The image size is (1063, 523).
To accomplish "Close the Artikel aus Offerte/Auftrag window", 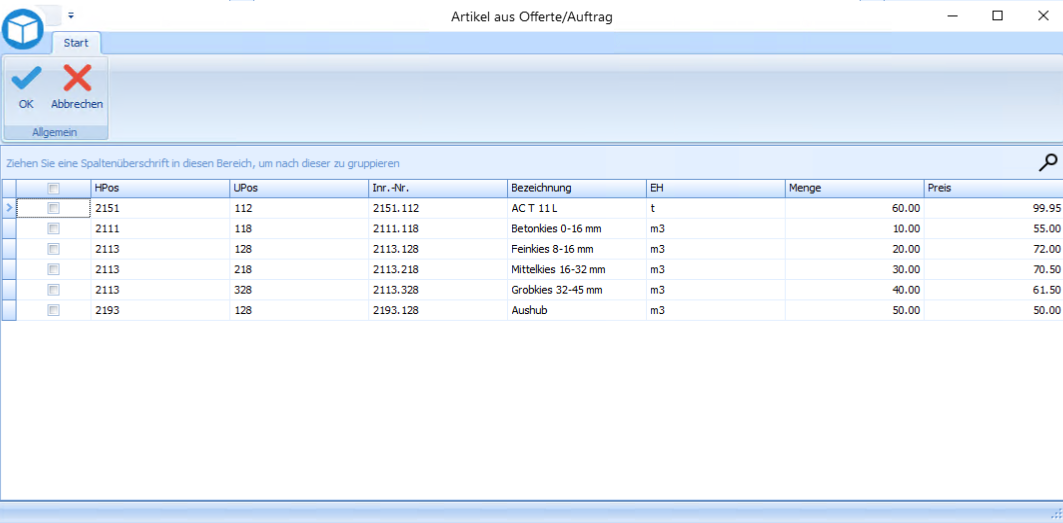I will click(1043, 16).
